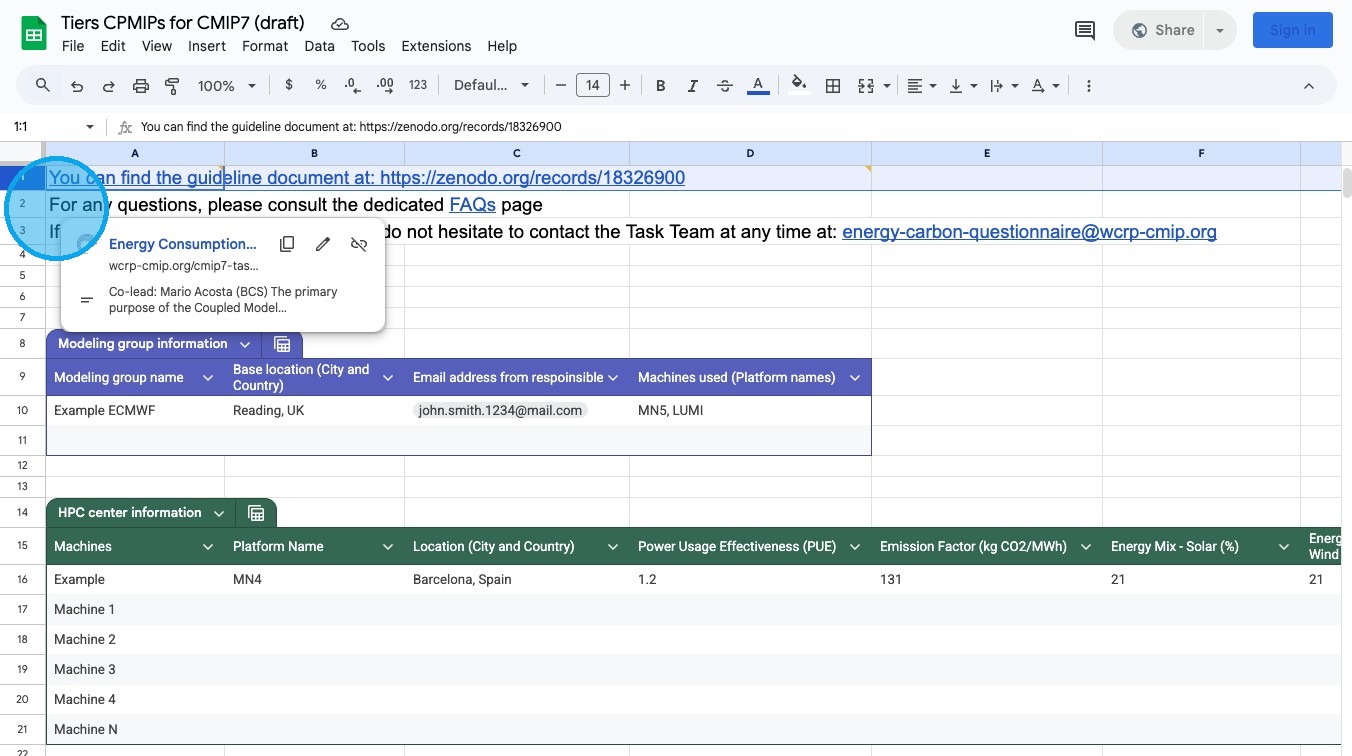Screen dimensions: 1352x756
Task: Toggle italic formatting
Action: (692, 86)
